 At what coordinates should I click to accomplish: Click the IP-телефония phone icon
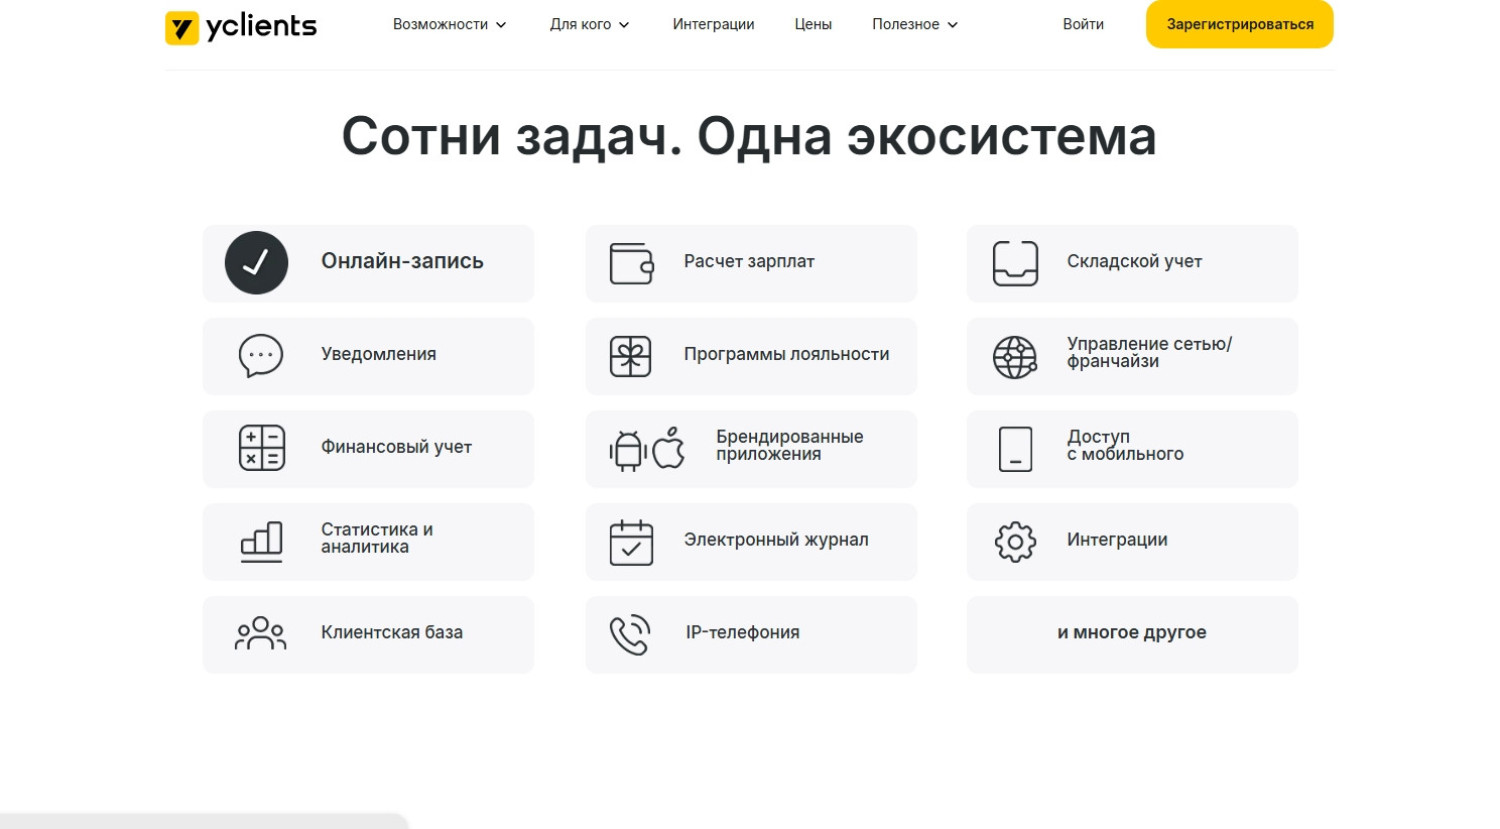pos(630,635)
